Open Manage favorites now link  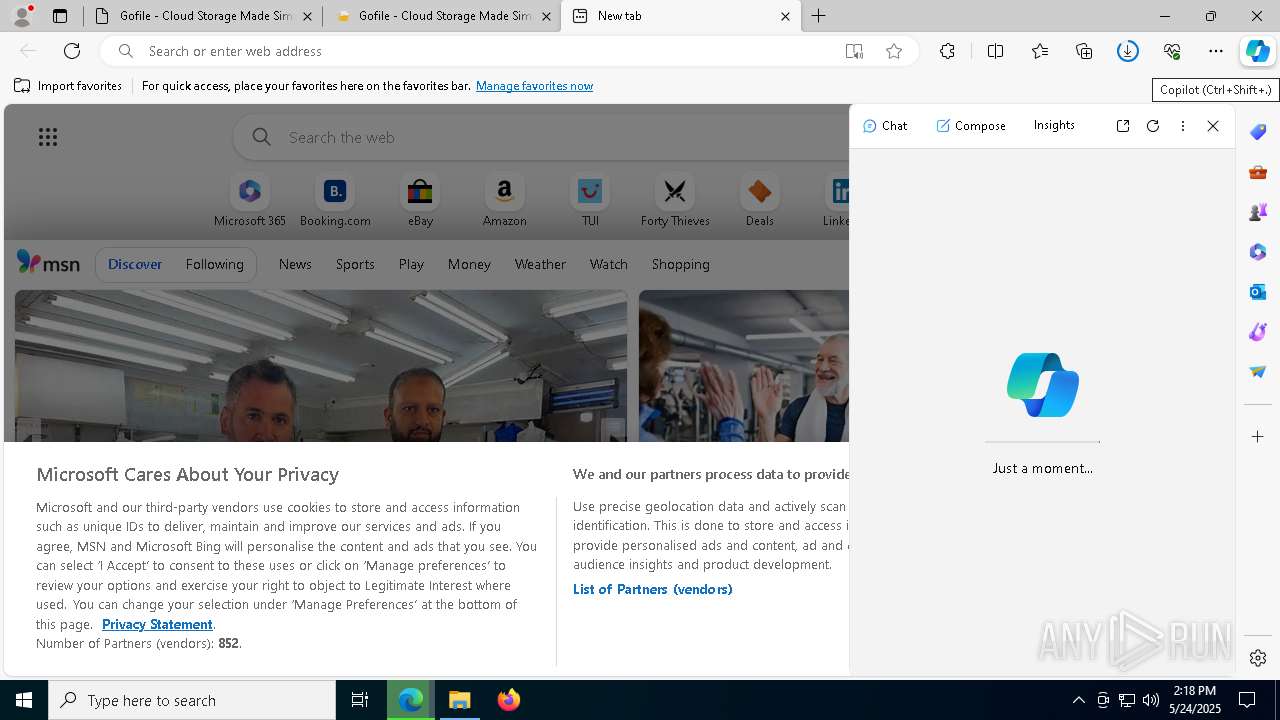click(534, 86)
